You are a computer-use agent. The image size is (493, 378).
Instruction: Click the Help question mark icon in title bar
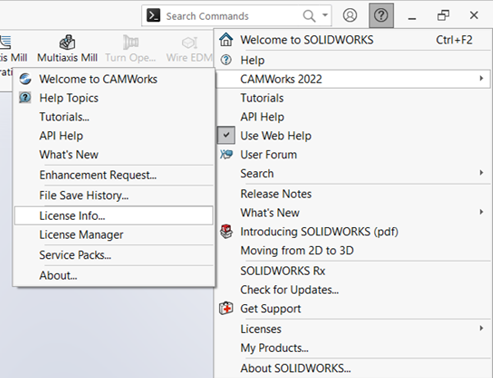click(381, 15)
